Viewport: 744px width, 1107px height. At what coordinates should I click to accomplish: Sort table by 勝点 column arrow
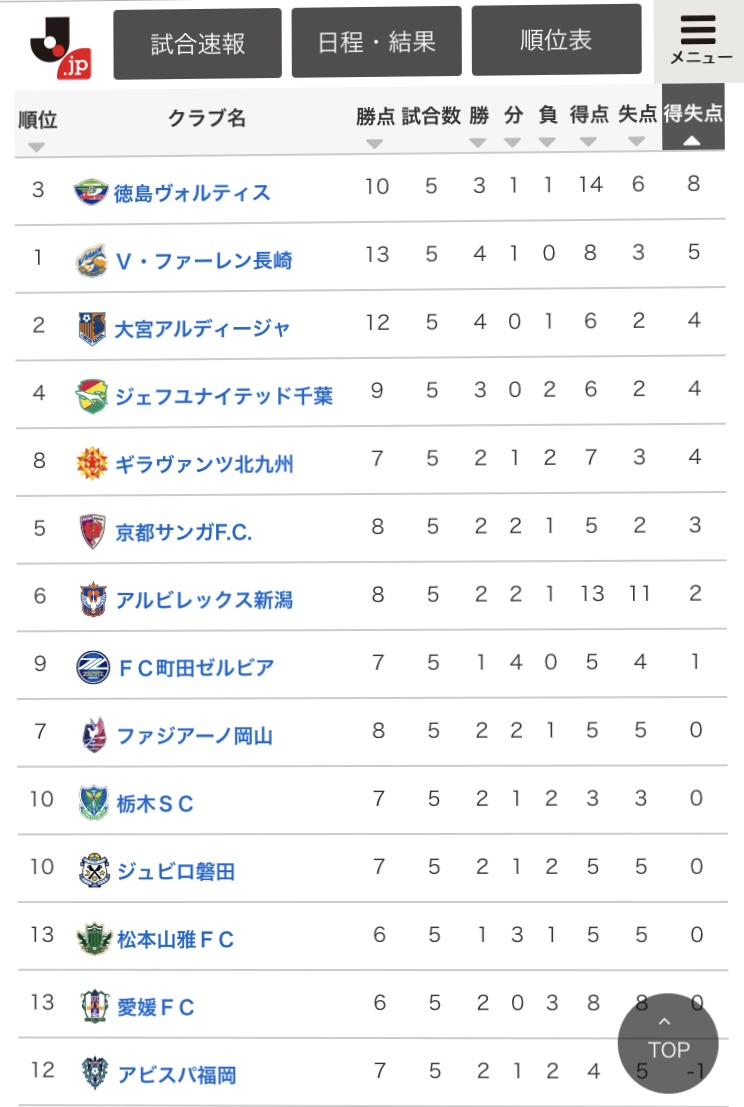pyautogui.click(x=375, y=143)
